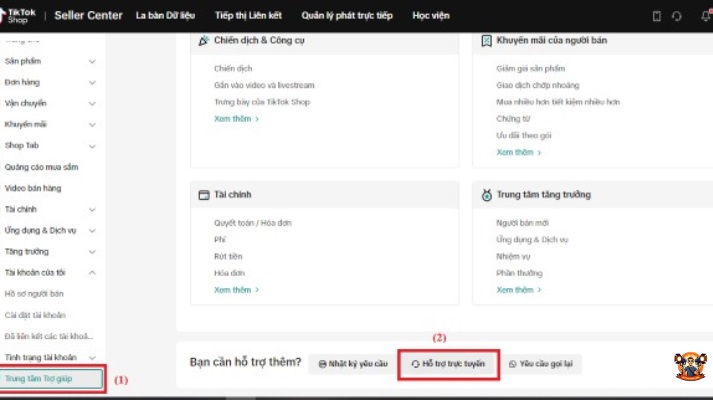Click the Yêu cầu gọi lại button

542,365
